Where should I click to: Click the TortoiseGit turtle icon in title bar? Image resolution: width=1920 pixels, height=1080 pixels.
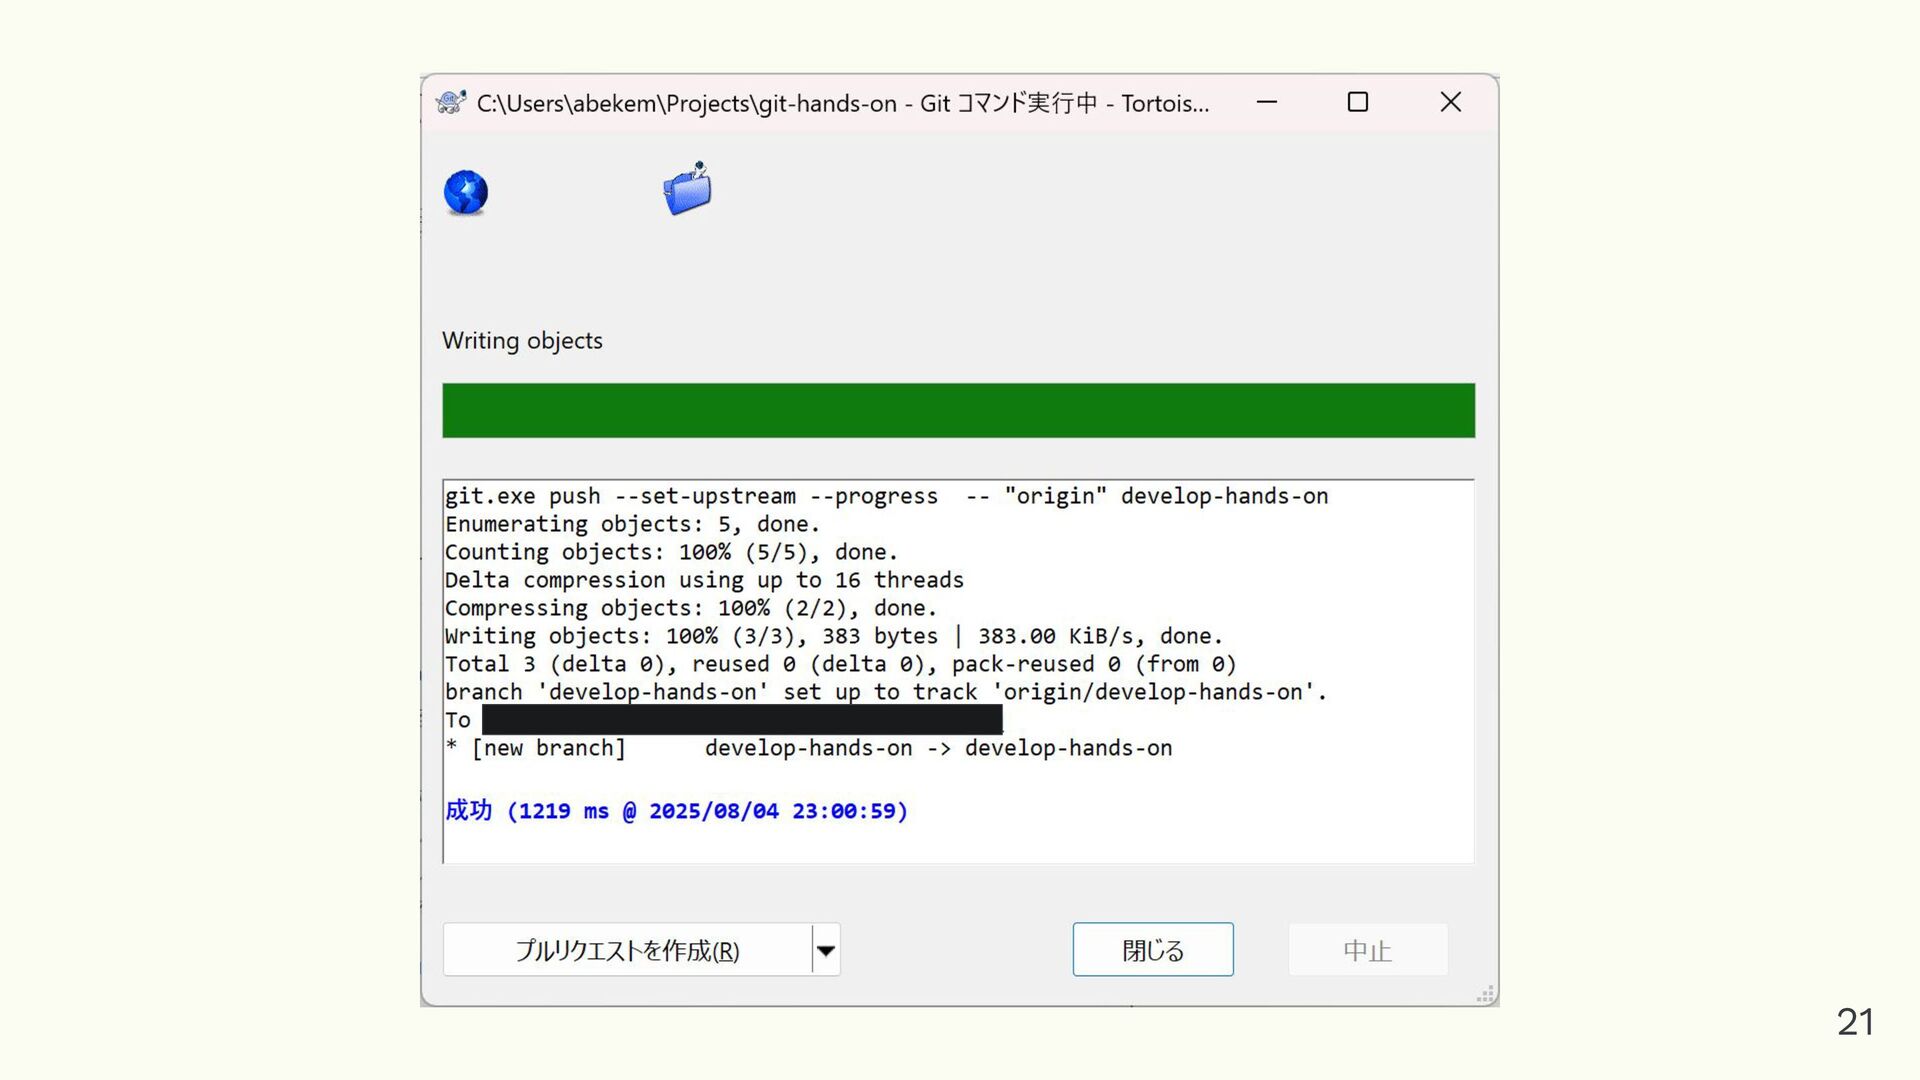coord(451,102)
